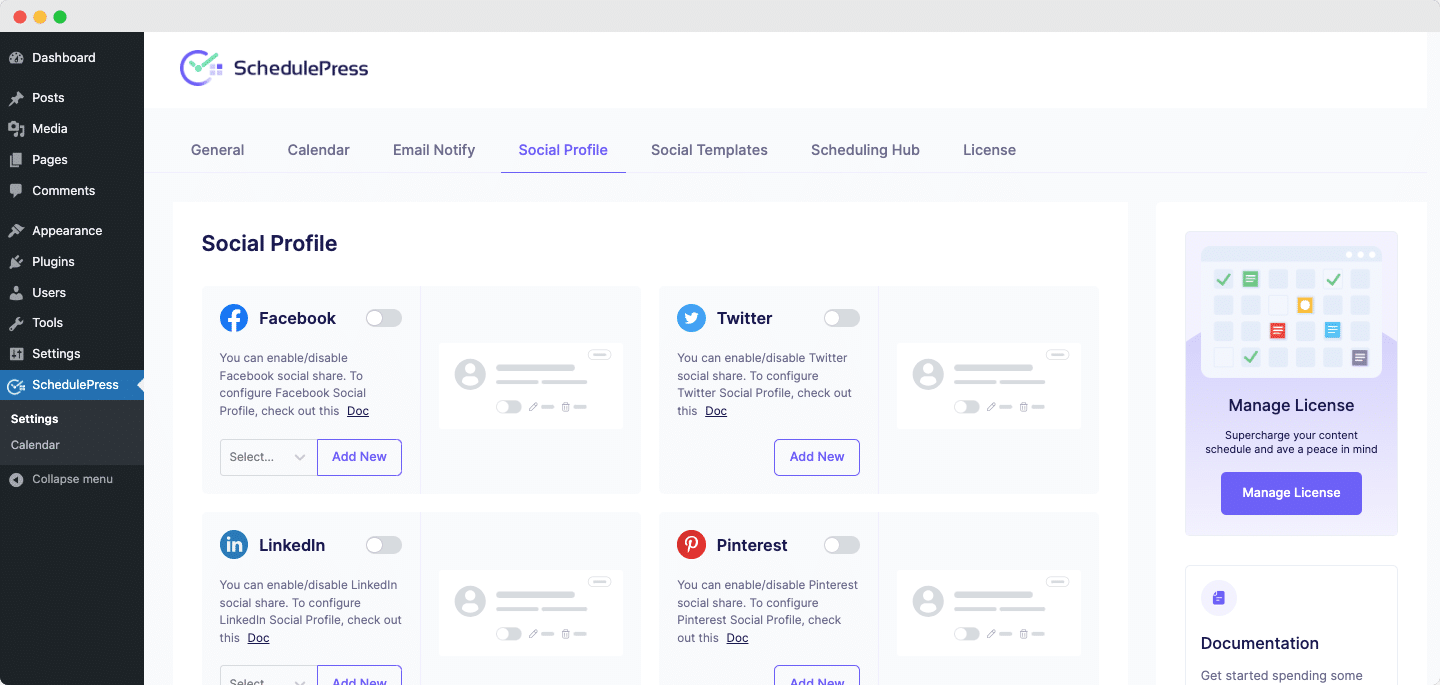Select the Social Profile tab
Image resolution: width=1440 pixels, height=685 pixels.
click(563, 150)
